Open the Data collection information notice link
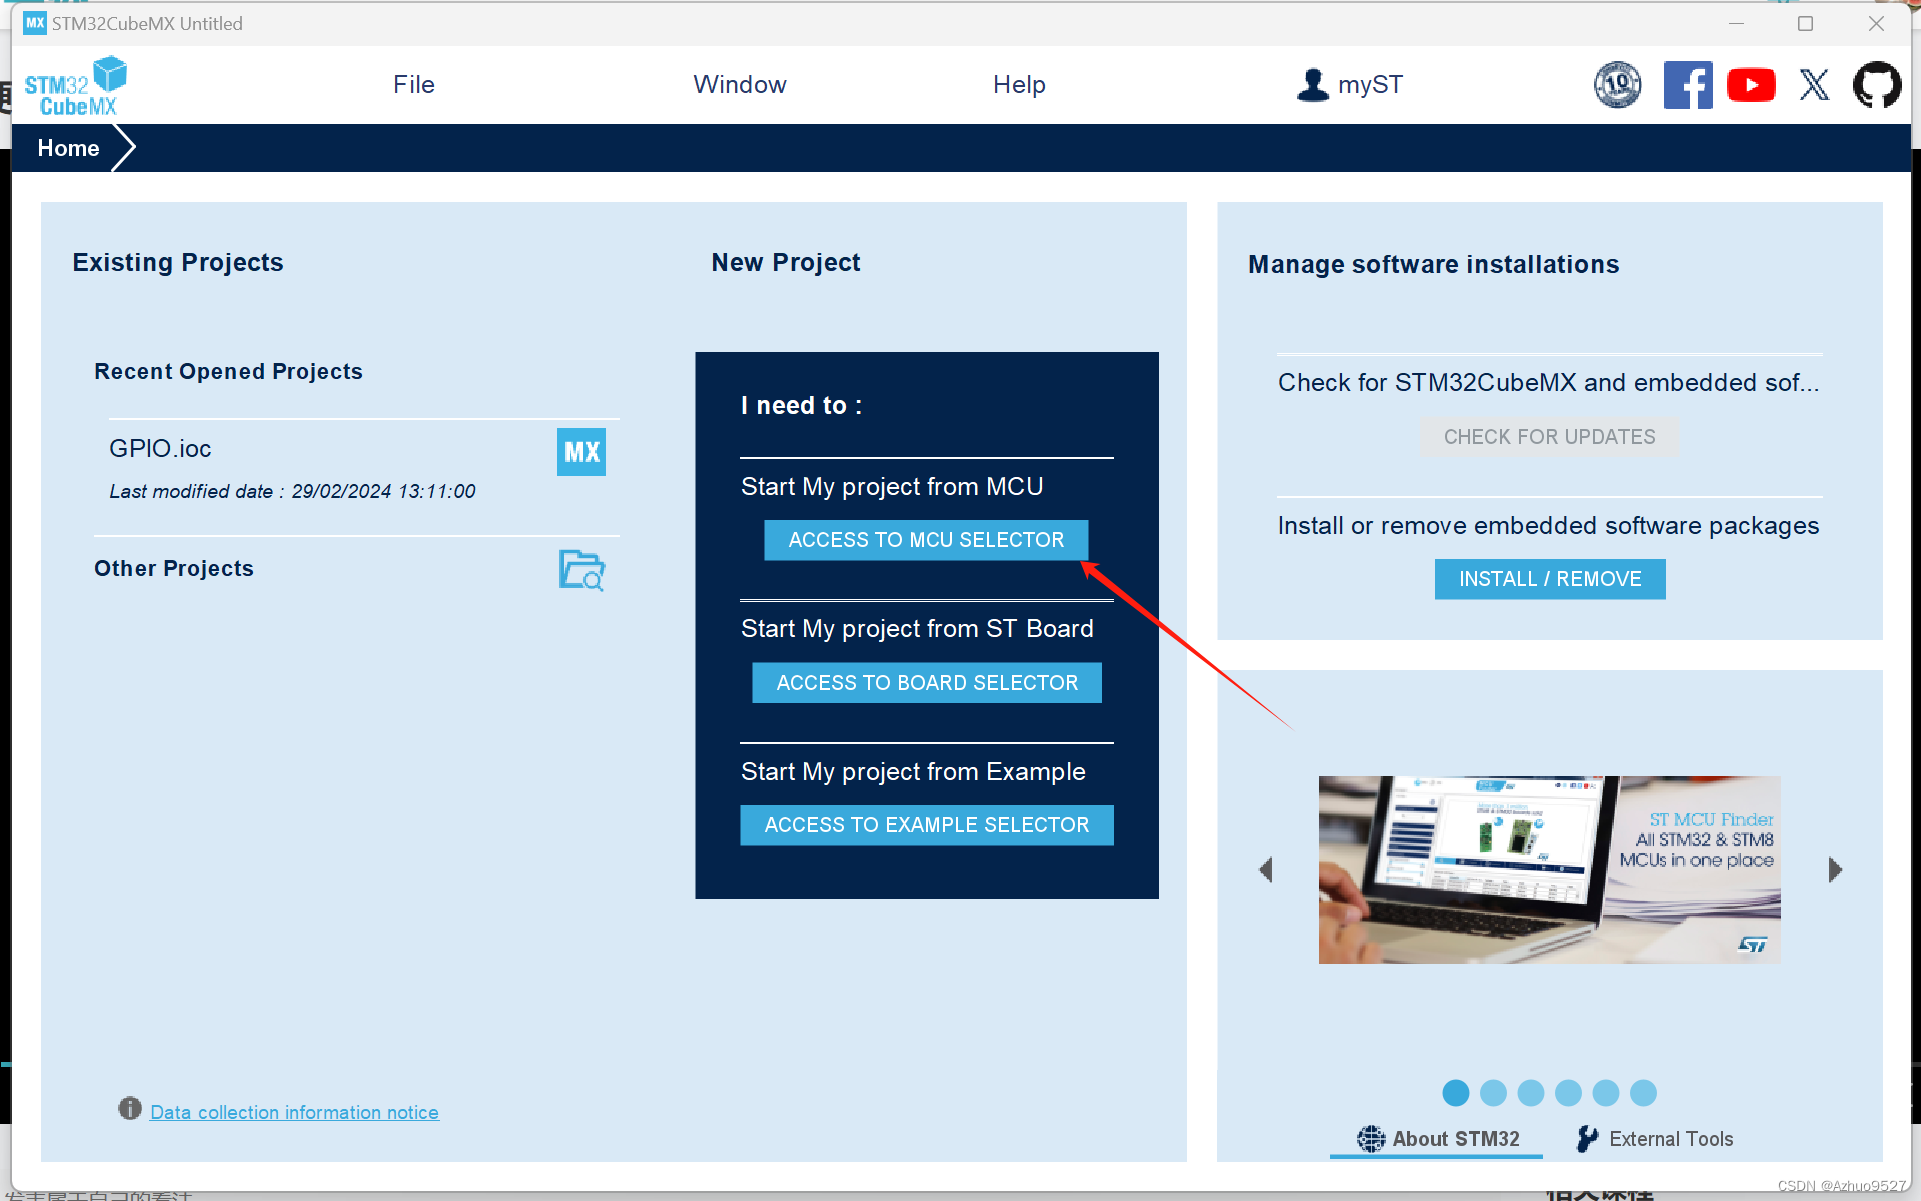 pyautogui.click(x=294, y=1112)
